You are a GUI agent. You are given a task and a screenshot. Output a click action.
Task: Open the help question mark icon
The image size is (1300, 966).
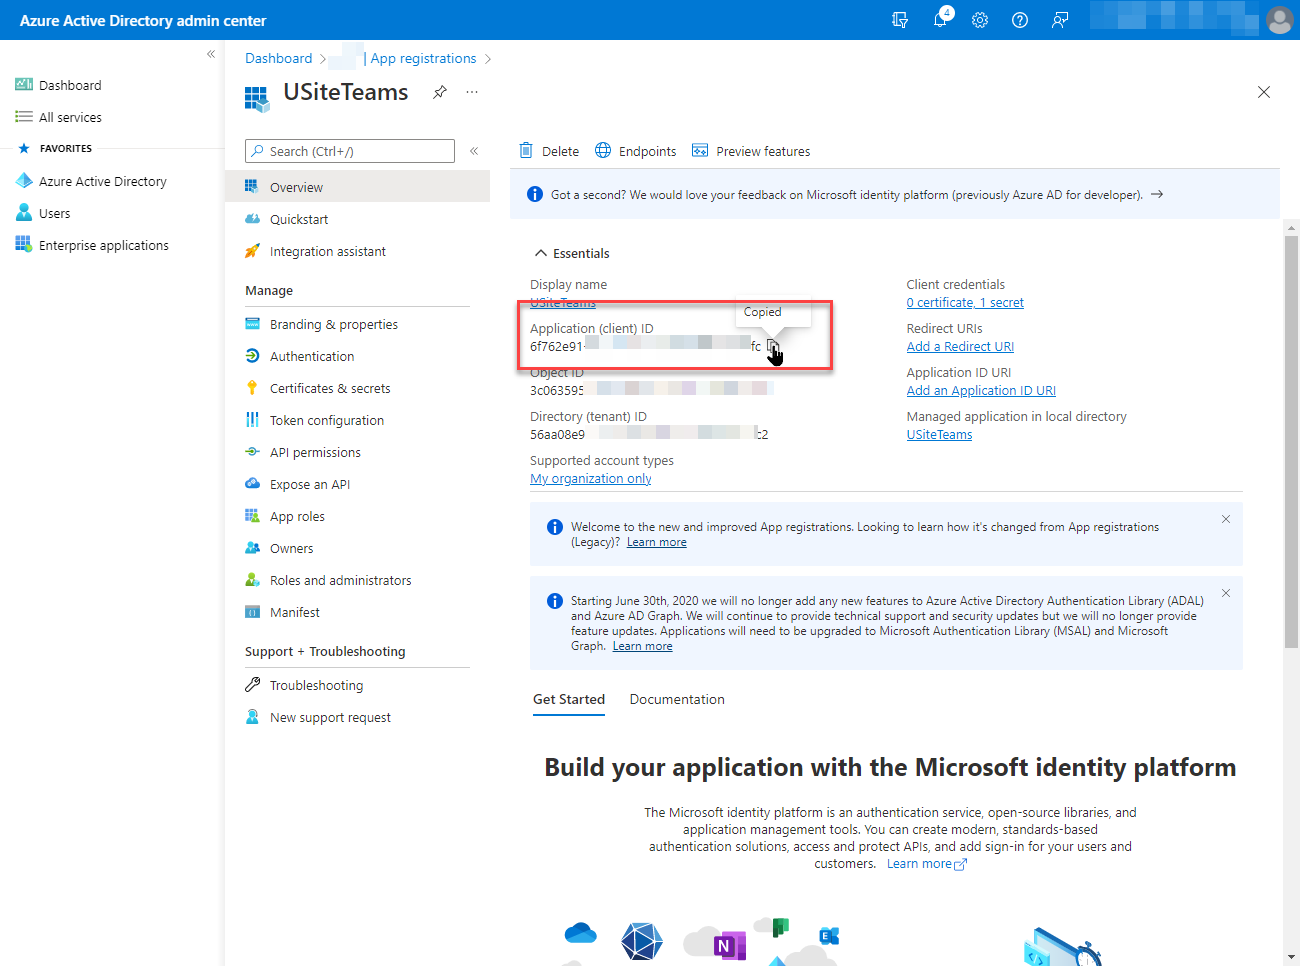click(x=1020, y=20)
